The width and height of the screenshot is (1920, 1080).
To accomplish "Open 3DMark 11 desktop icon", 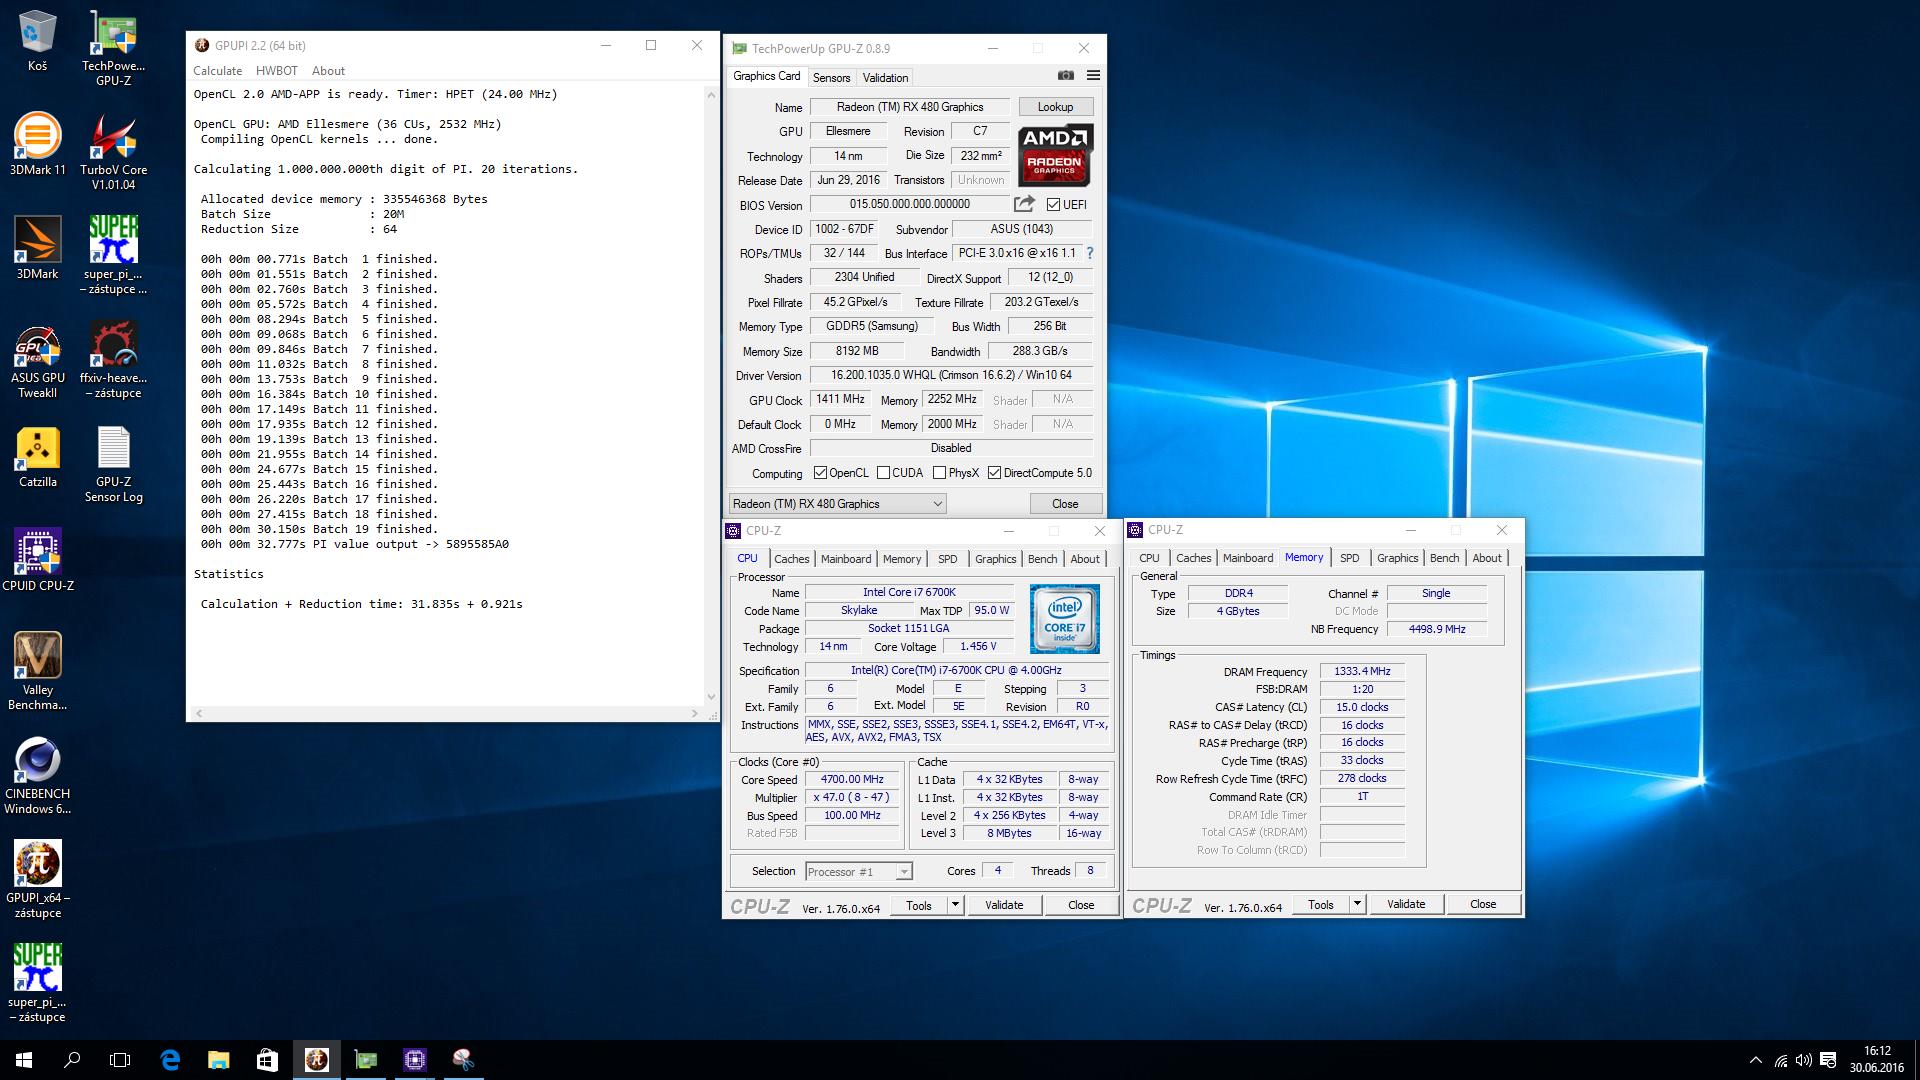I will [x=37, y=145].
